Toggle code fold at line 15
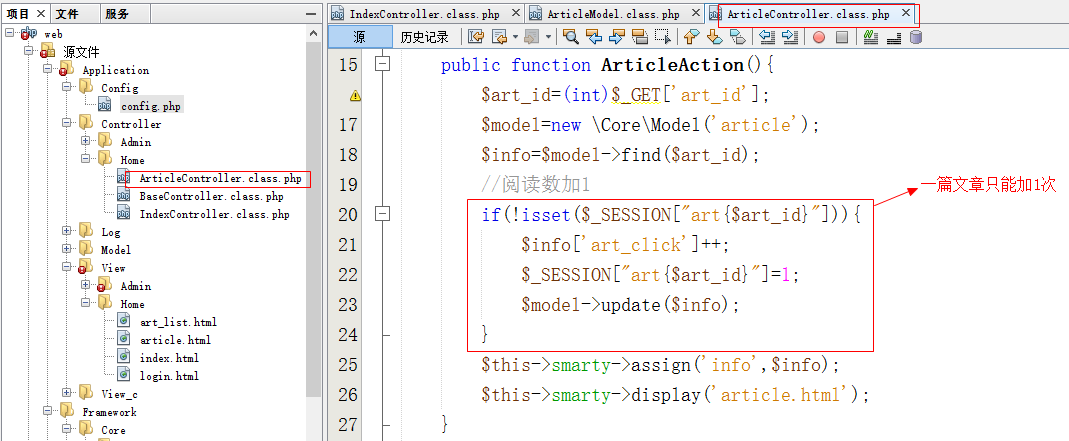The height and width of the screenshot is (441, 1069). point(381,64)
